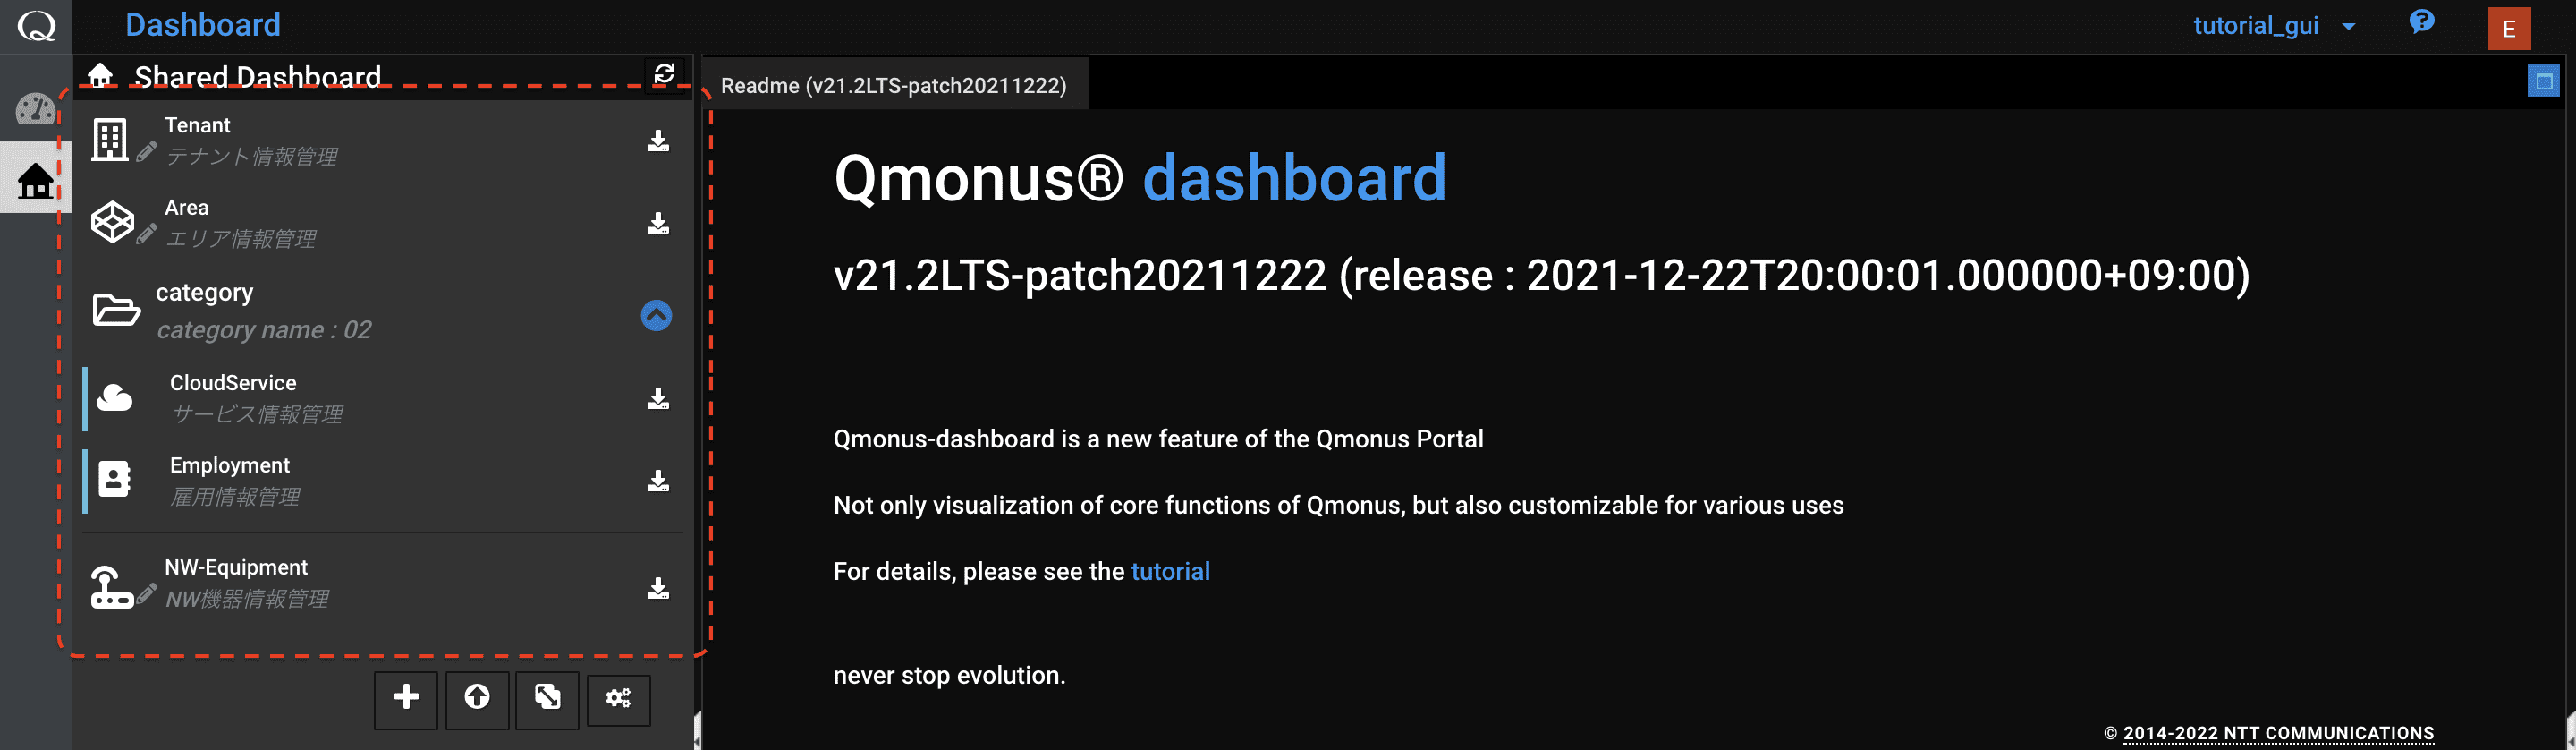This screenshot has height=750, width=2576.
Task: Click the upload arrow button
Action: point(477,699)
